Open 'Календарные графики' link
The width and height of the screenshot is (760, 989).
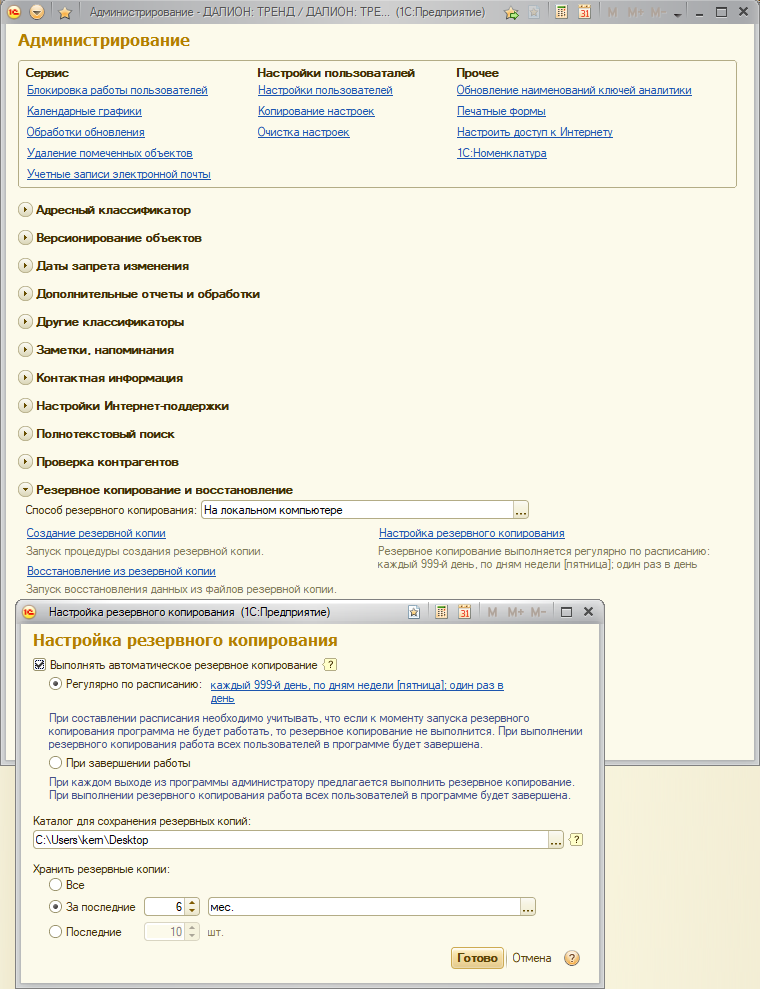(x=84, y=111)
